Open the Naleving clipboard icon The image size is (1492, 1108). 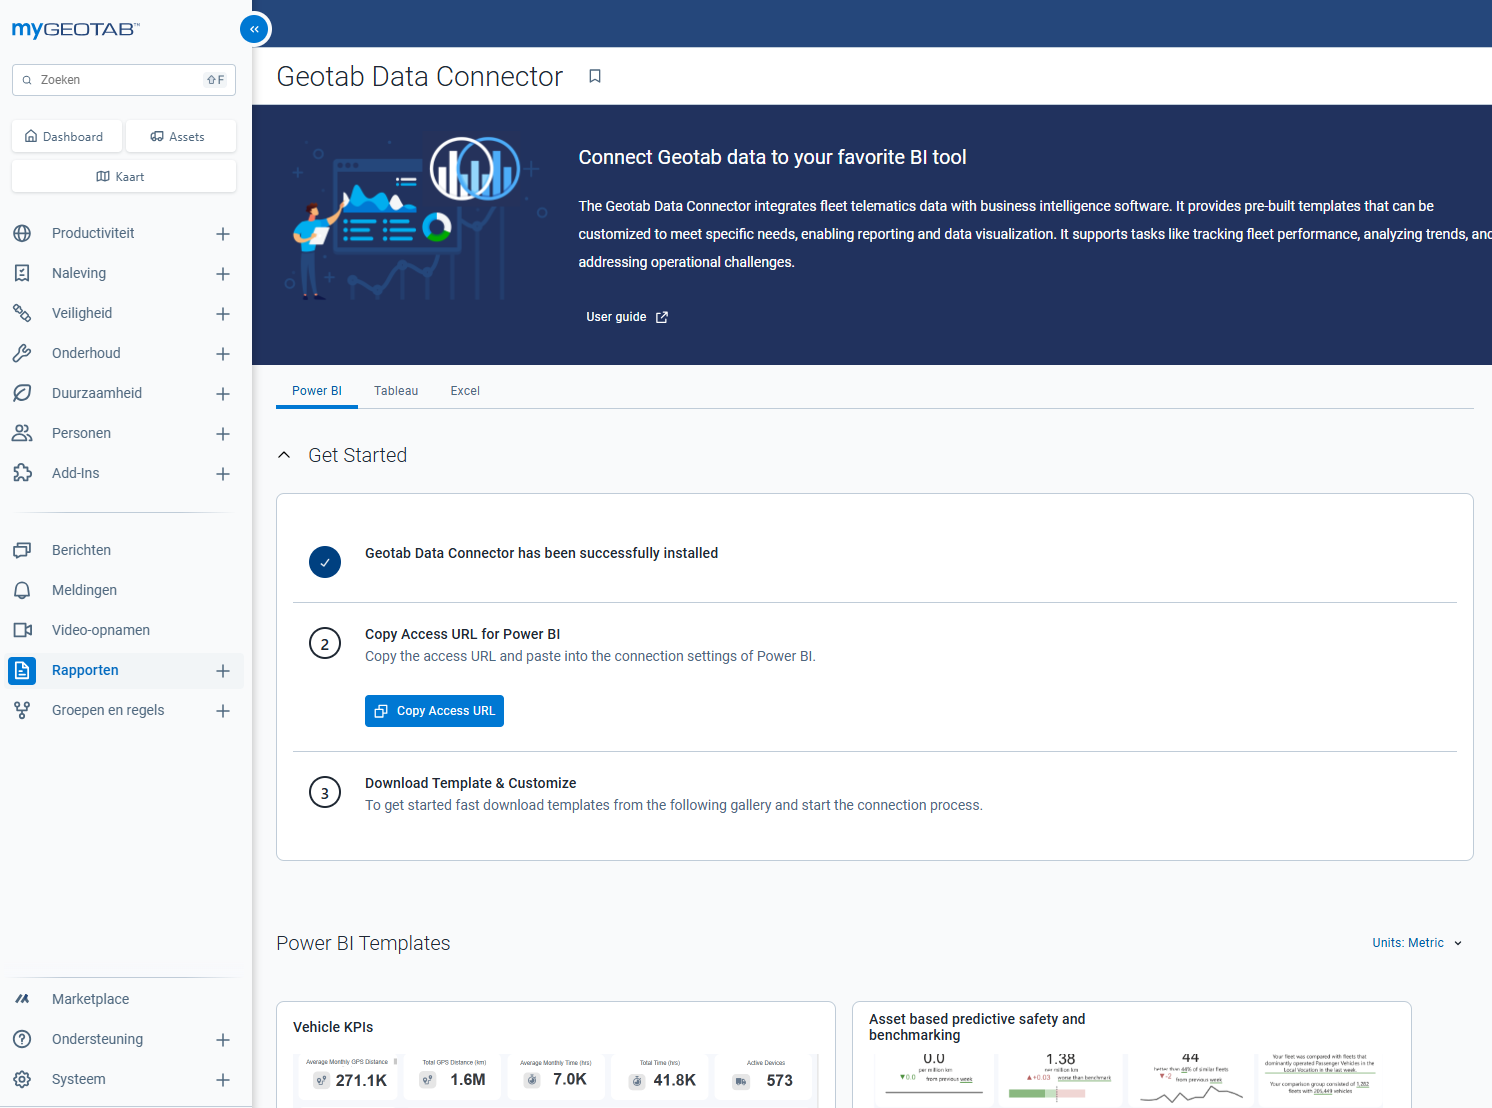pos(22,273)
